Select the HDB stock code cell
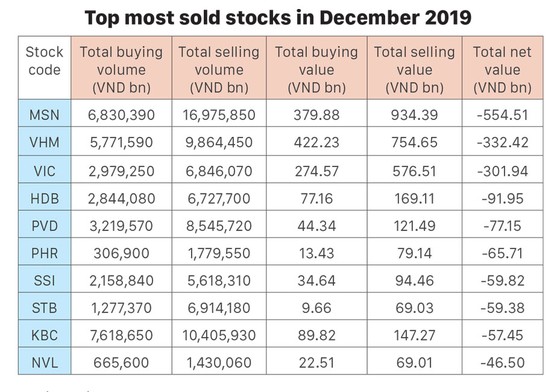560x392 pixels. (45, 197)
